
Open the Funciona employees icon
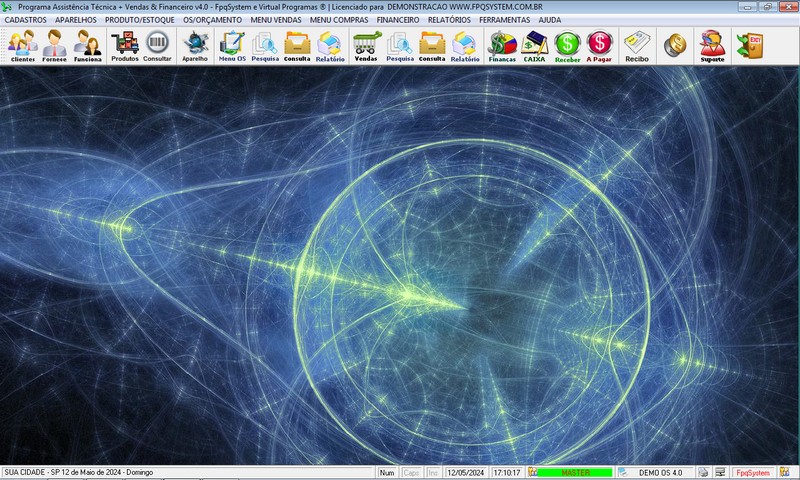click(x=87, y=46)
